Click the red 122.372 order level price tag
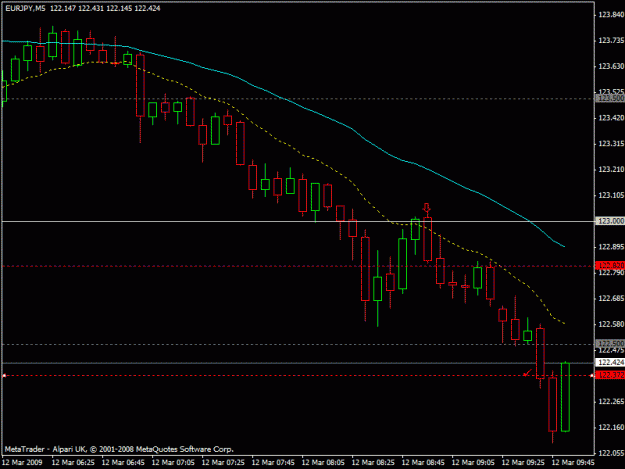The height and width of the screenshot is (469, 625). (610, 375)
